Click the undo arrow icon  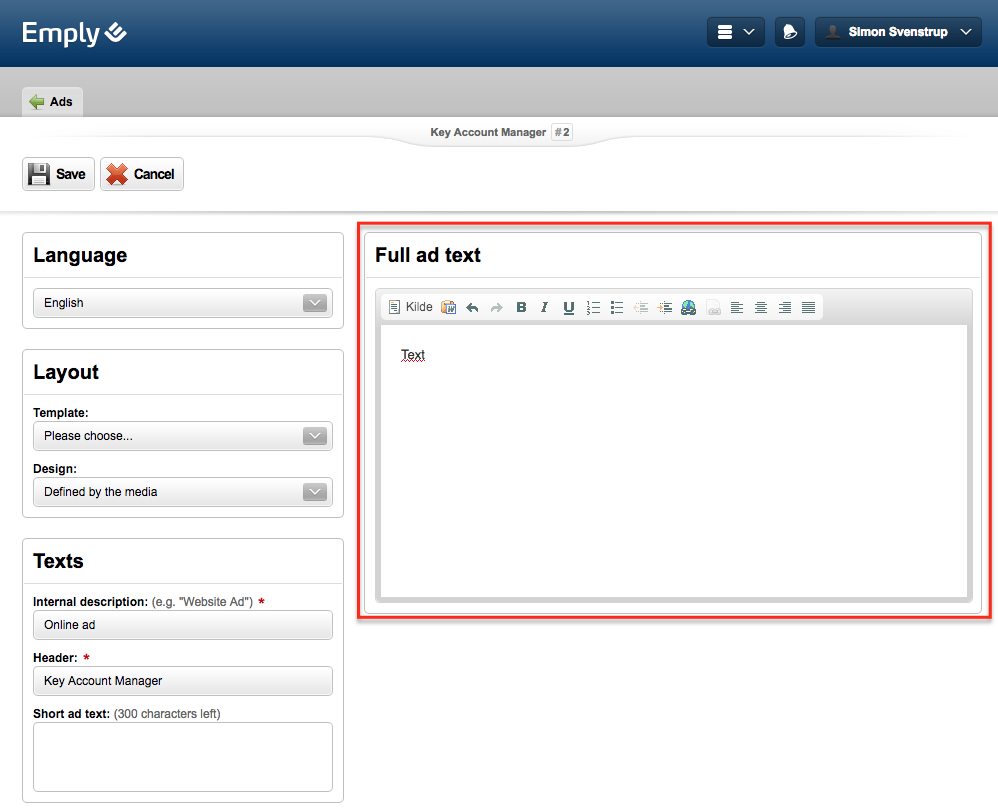(x=472, y=307)
